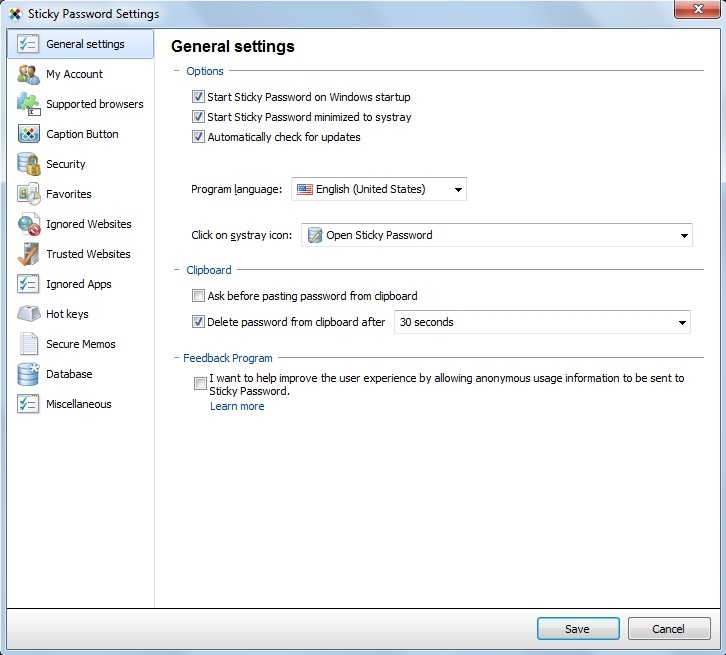Viewport: 726px width, 655px height.
Task: Collapse the Feedback Program section
Action: 176,357
